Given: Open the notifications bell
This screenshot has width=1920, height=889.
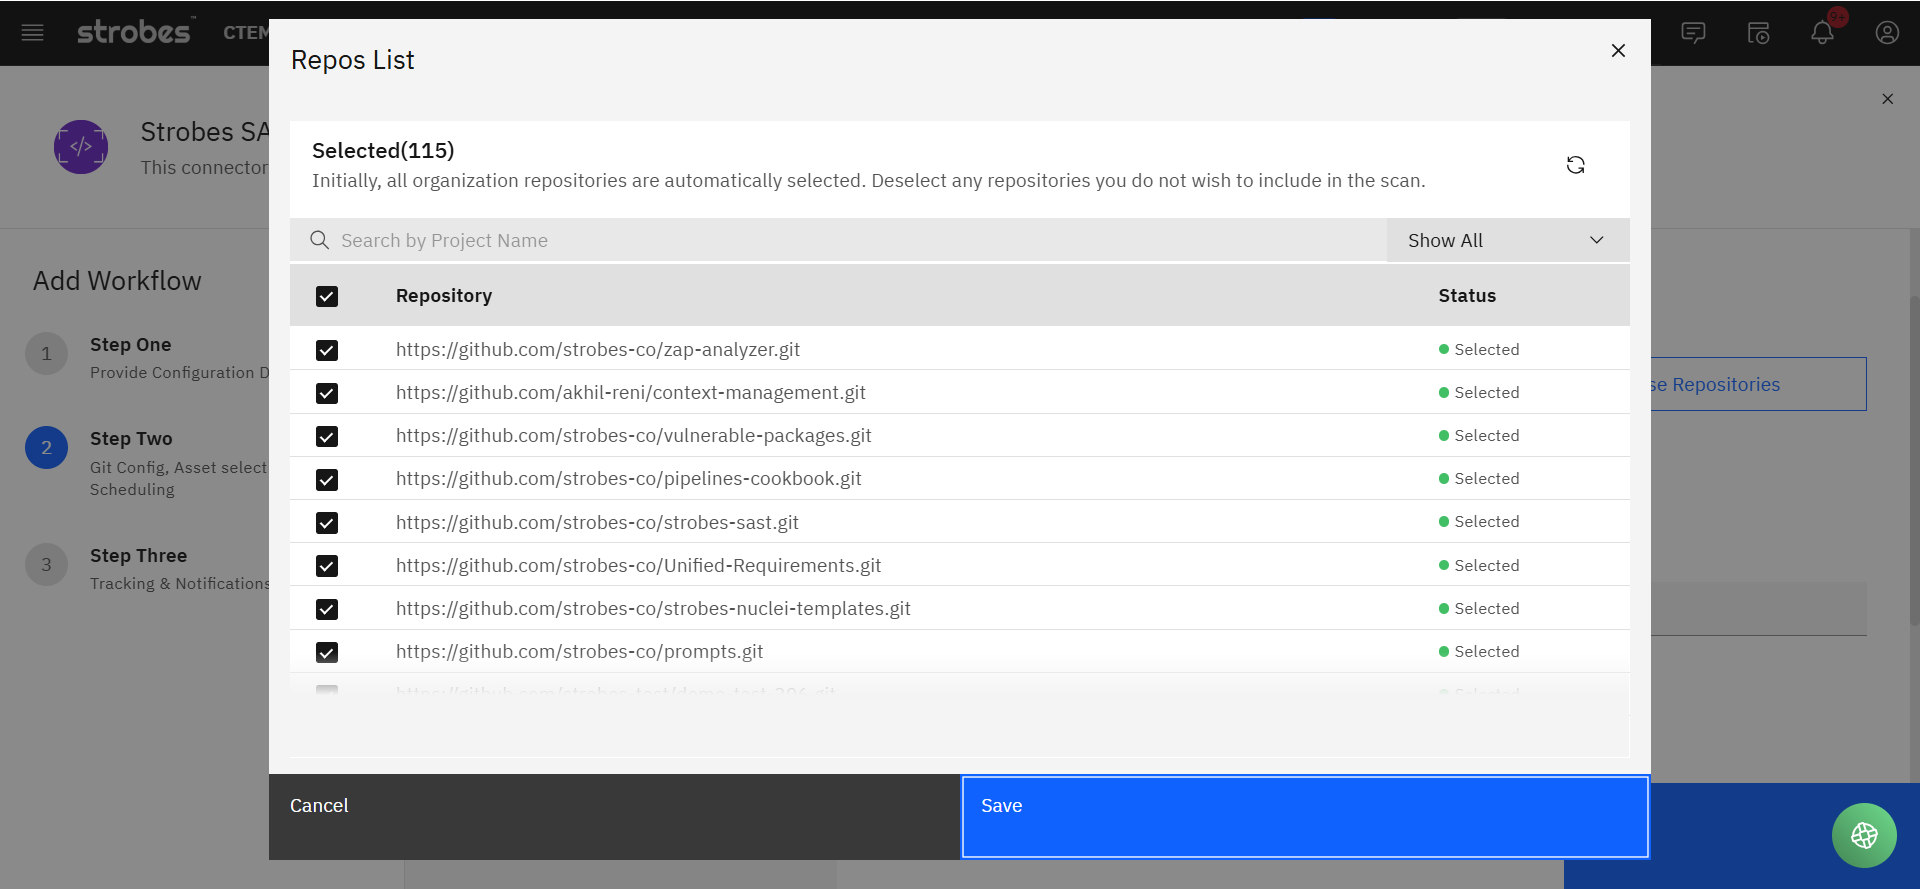Looking at the screenshot, I should click(1822, 33).
